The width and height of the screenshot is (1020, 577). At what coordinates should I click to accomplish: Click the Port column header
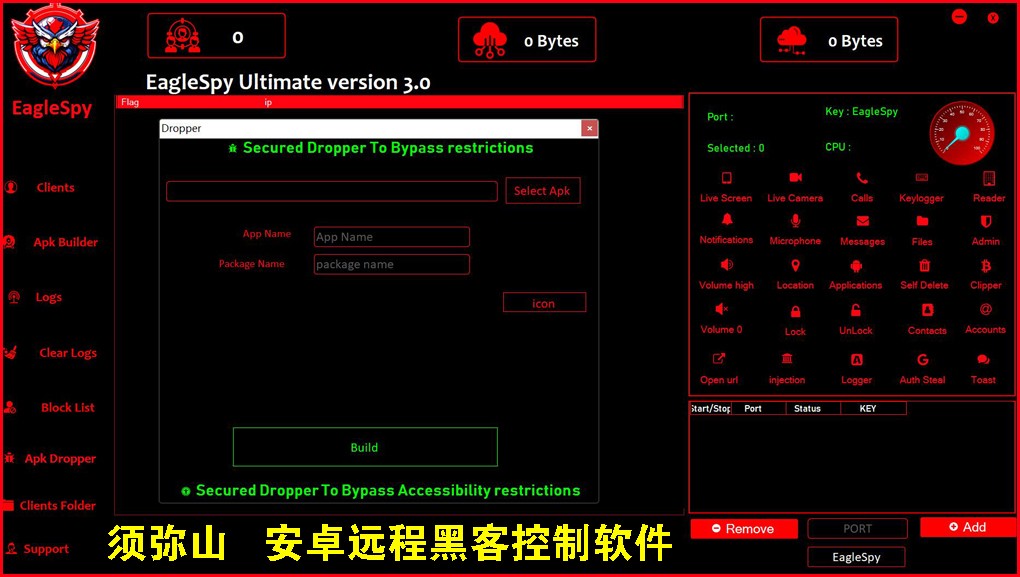758,409
